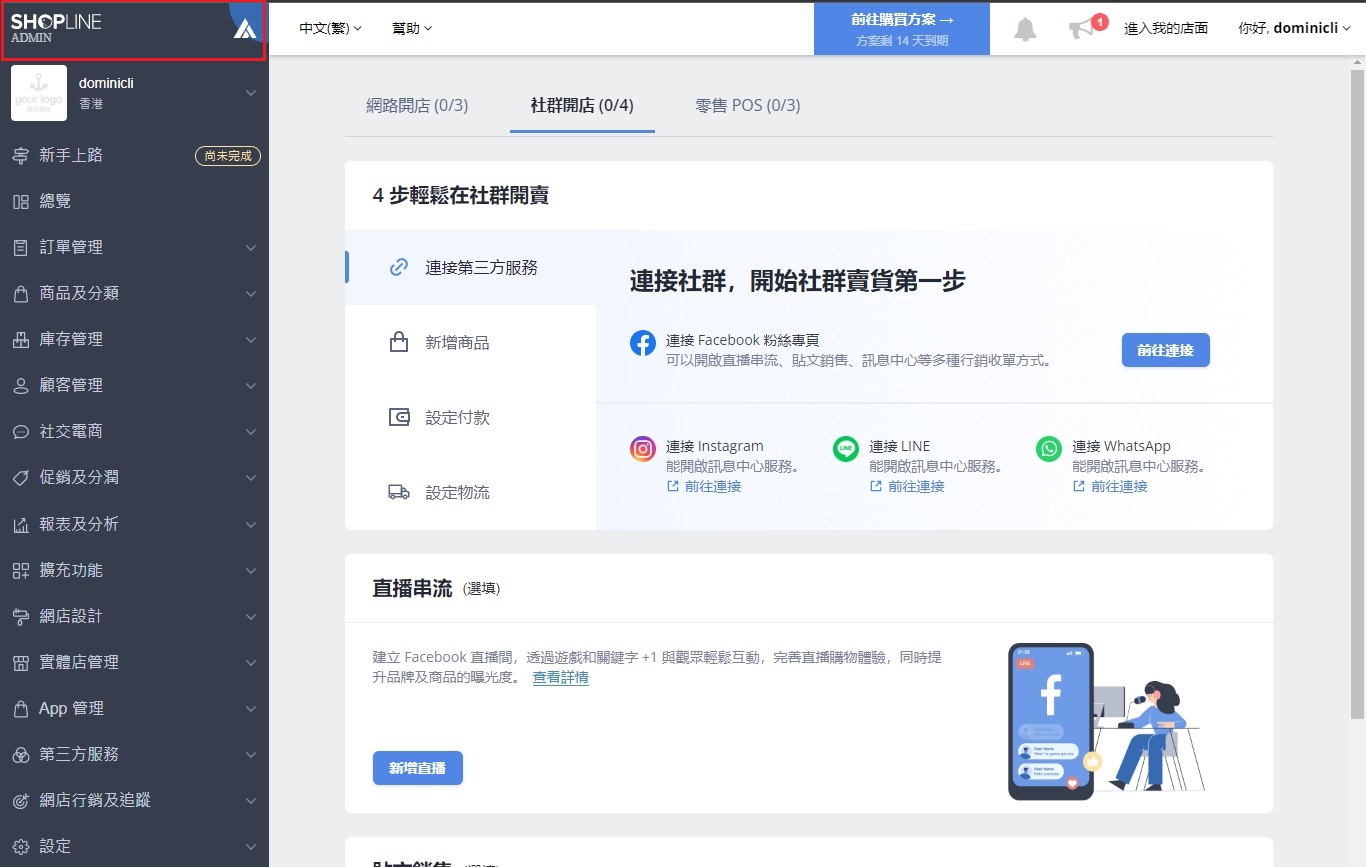Click the 設定 gear icon
The height and width of the screenshot is (867, 1366).
coord(21,847)
